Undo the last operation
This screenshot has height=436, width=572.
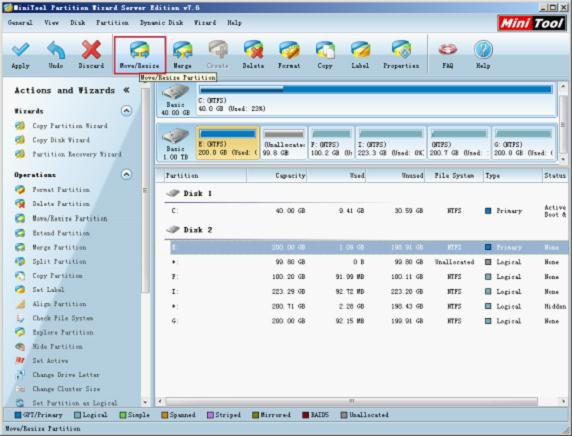[55, 55]
